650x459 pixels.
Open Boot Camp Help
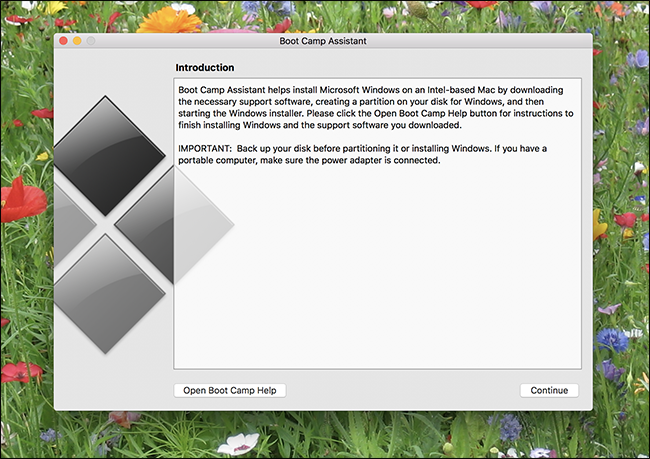point(230,390)
